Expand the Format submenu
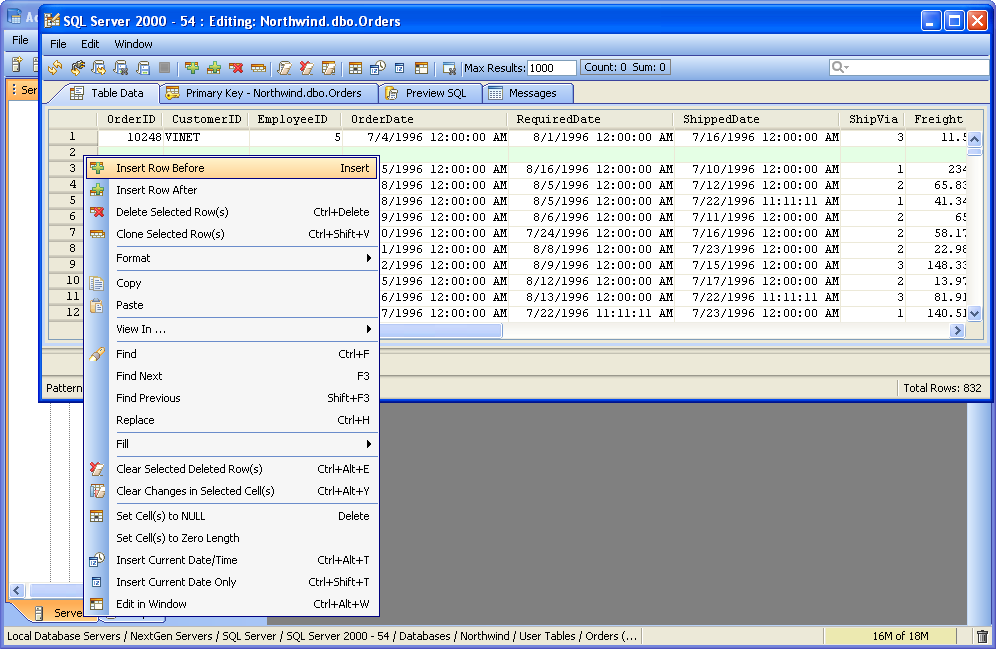Image resolution: width=996 pixels, height=649 pixels. coord(232,258)
